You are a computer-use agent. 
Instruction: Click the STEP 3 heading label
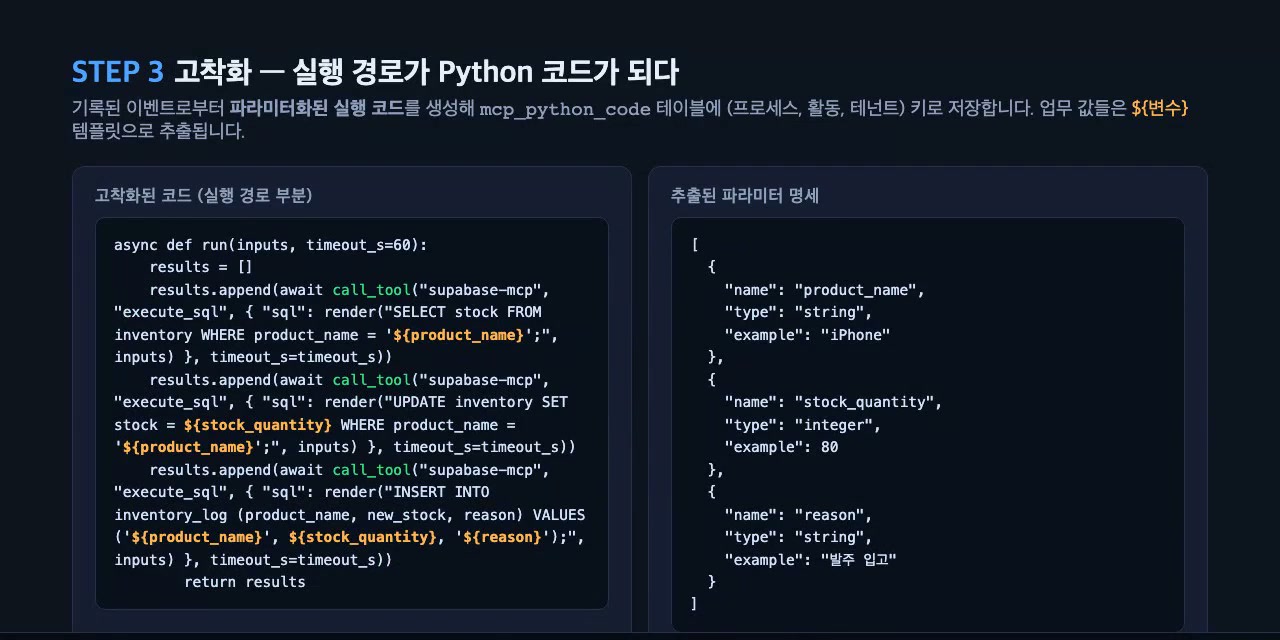(x=117, y=72)
